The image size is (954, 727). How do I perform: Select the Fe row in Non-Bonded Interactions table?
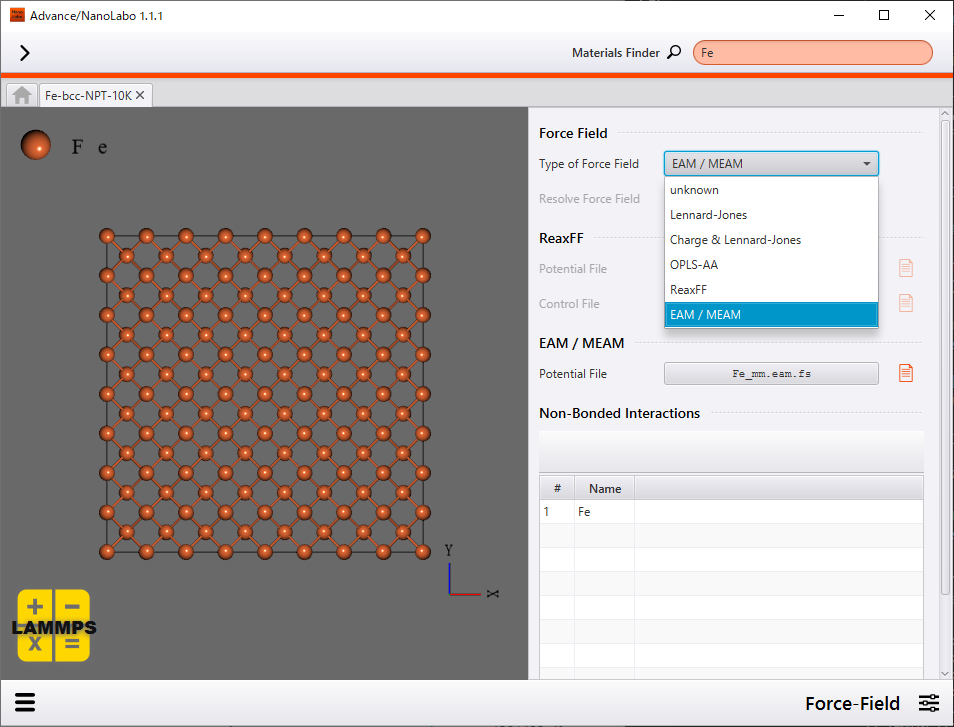pyautogui.click(x=731, y=512)
